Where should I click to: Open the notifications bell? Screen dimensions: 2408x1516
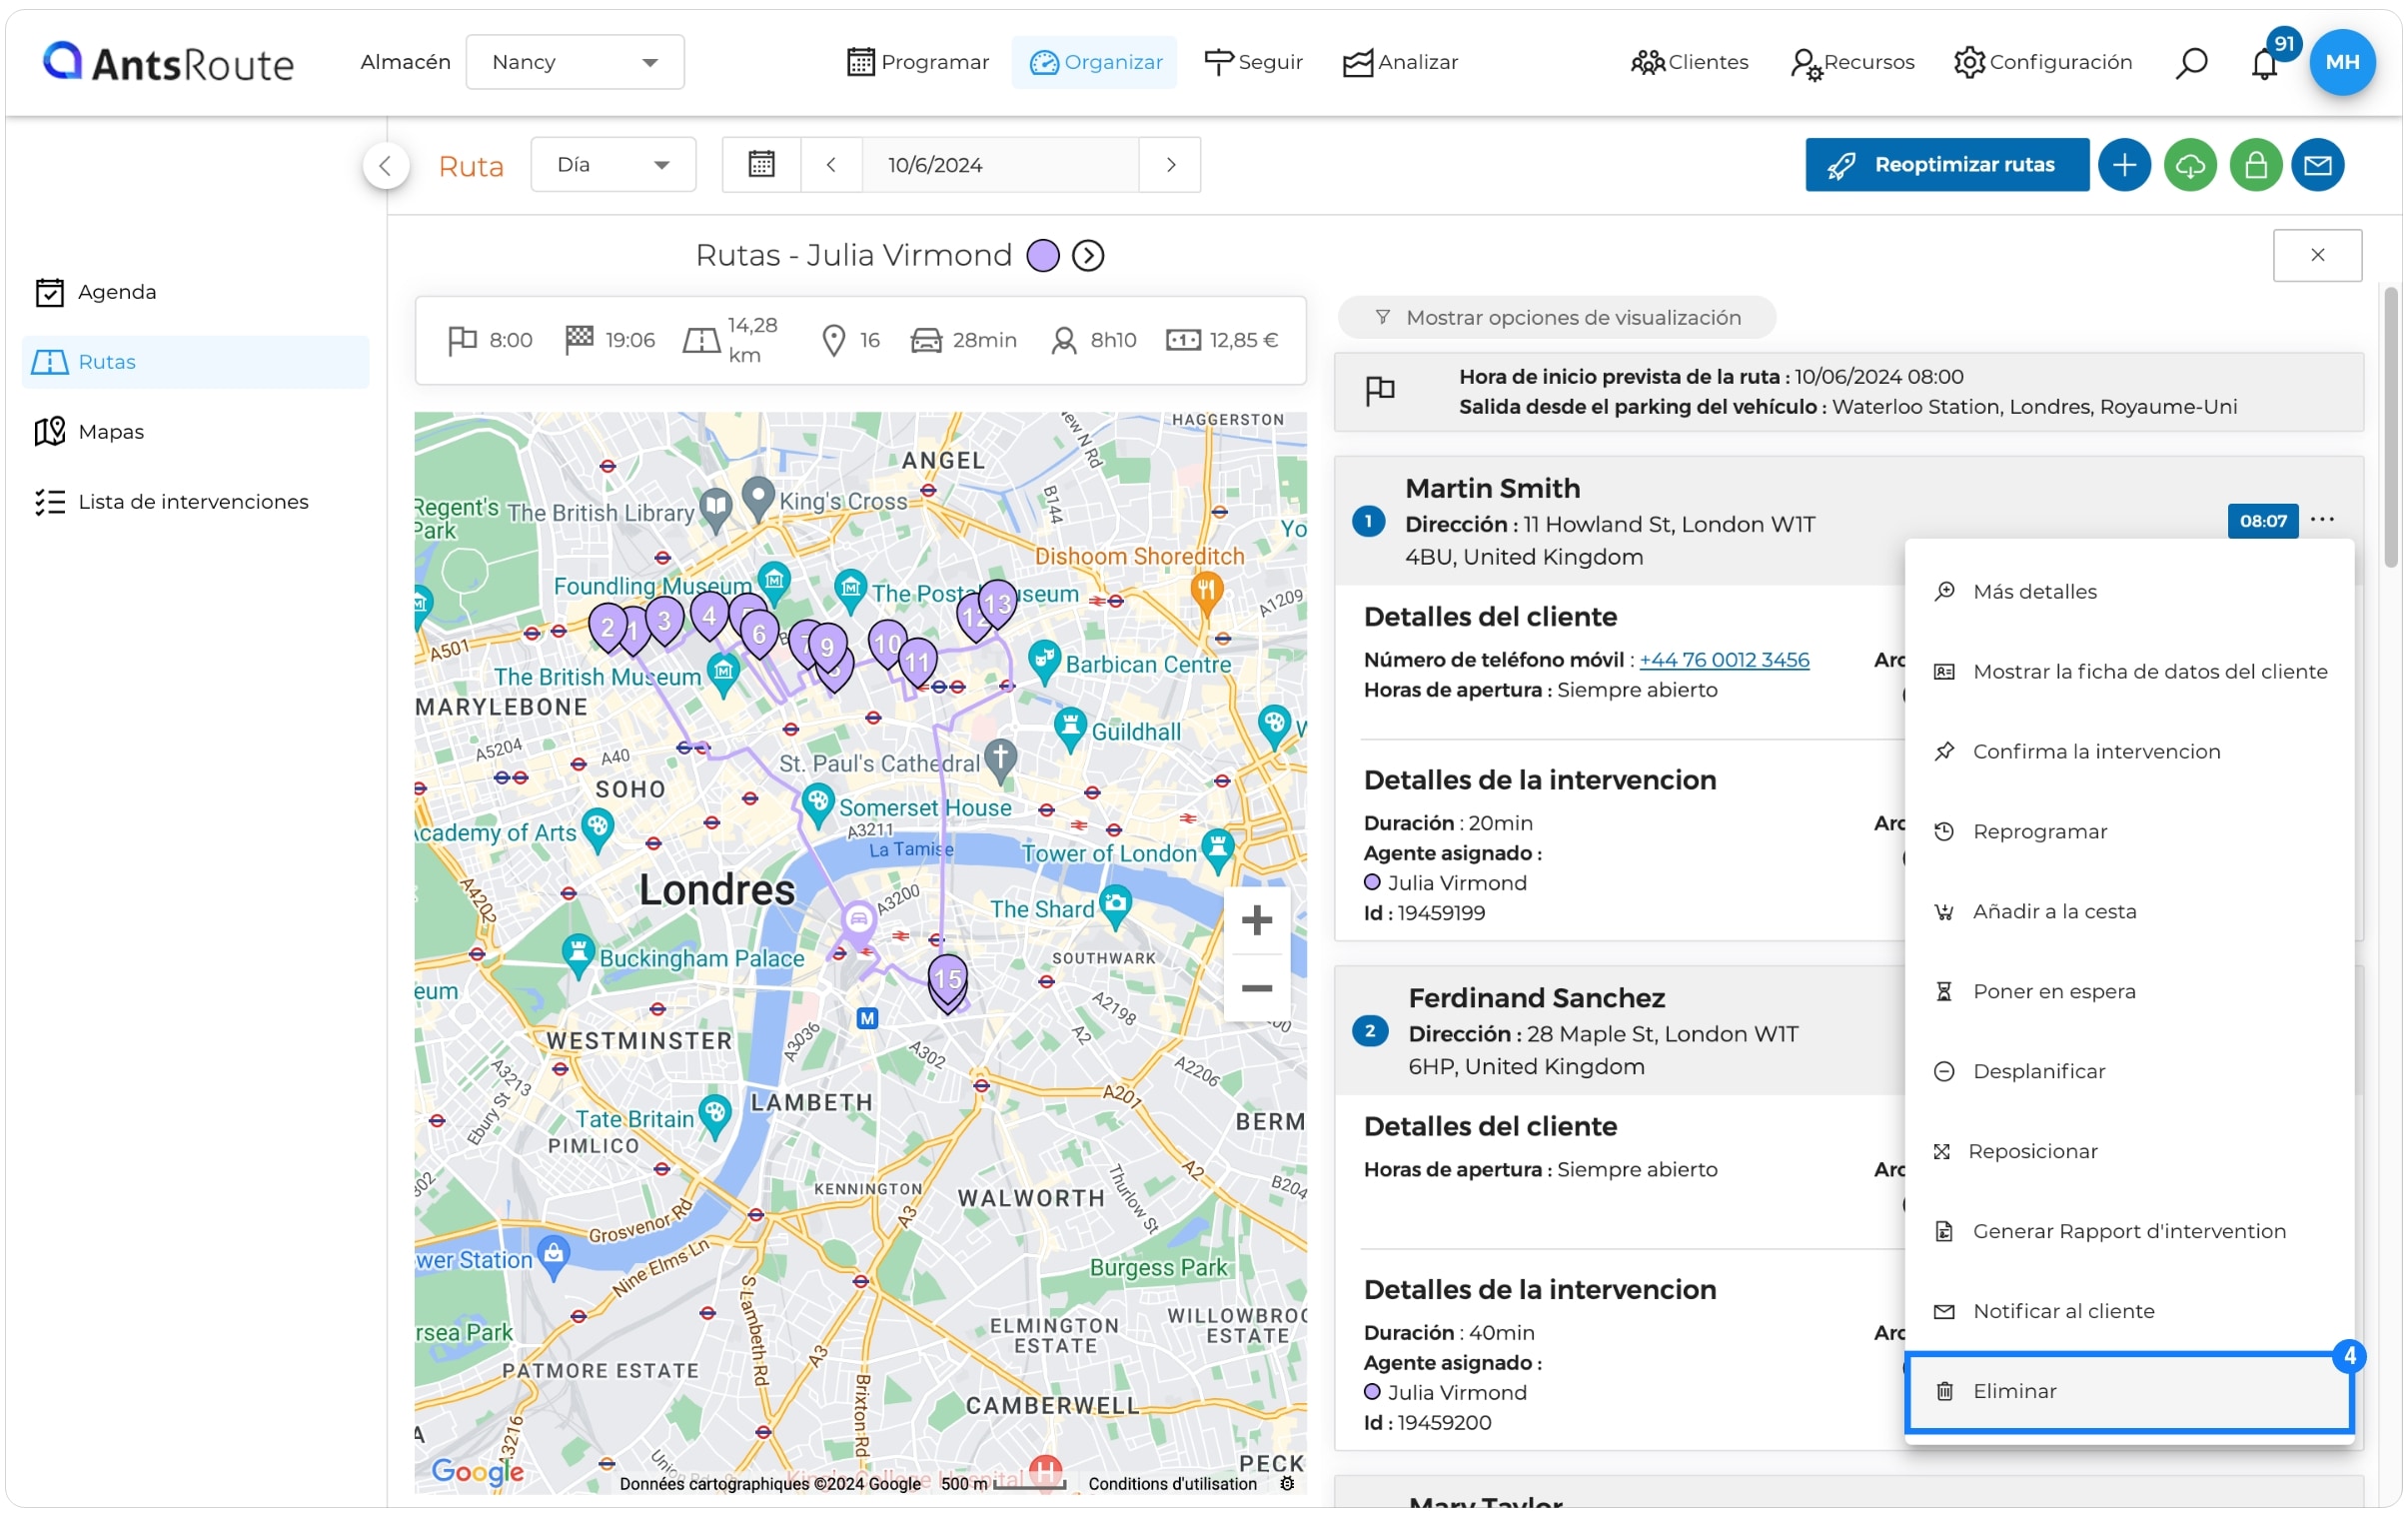click(x=2264, y=62)
